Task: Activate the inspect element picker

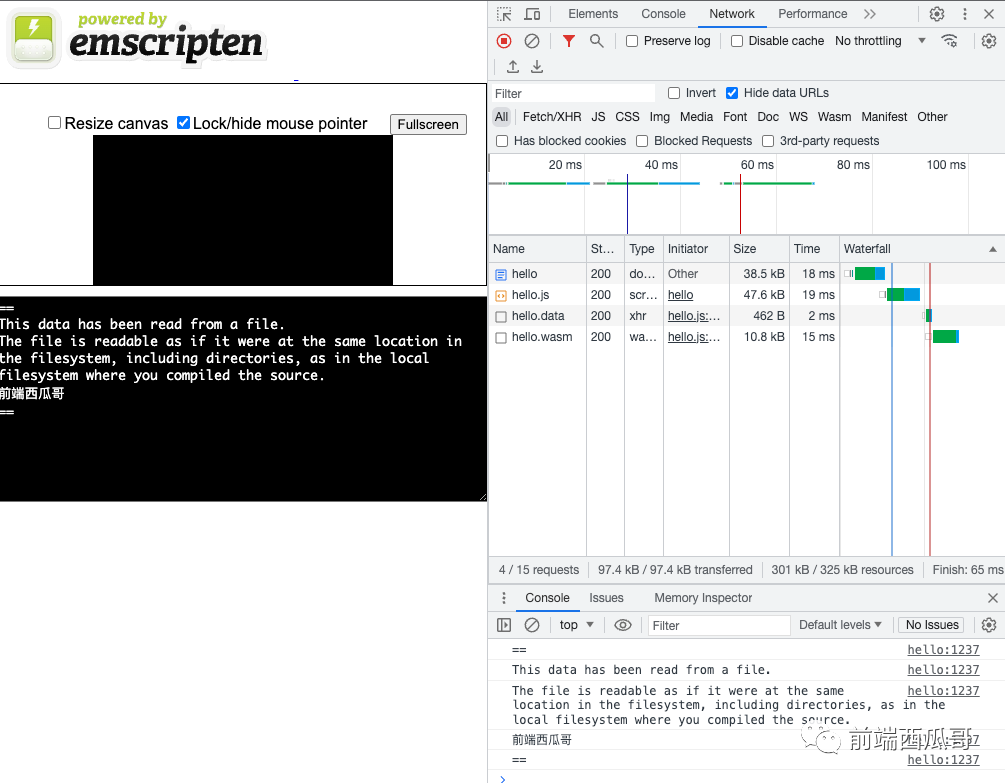Action: [x=504, y=14]
